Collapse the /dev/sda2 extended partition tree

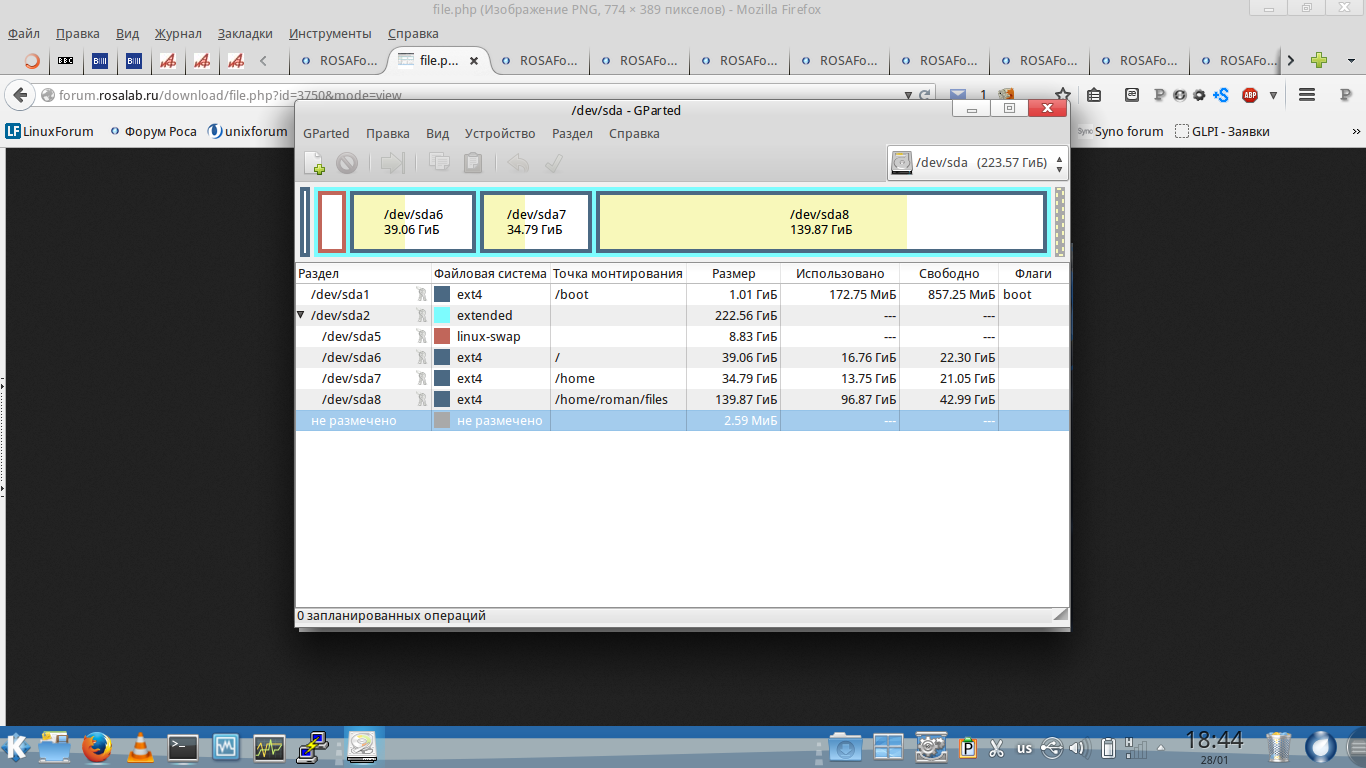(301, 315)
